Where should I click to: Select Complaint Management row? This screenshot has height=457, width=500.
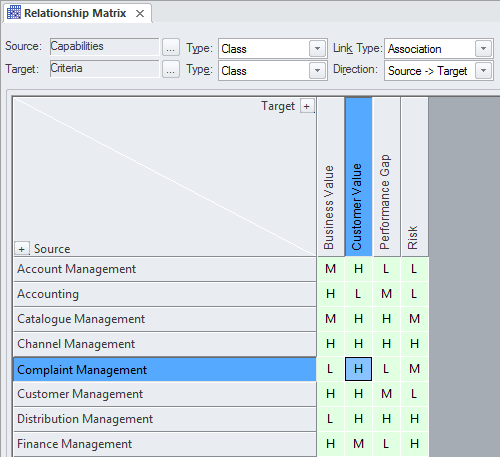click(x=165, y=369)
